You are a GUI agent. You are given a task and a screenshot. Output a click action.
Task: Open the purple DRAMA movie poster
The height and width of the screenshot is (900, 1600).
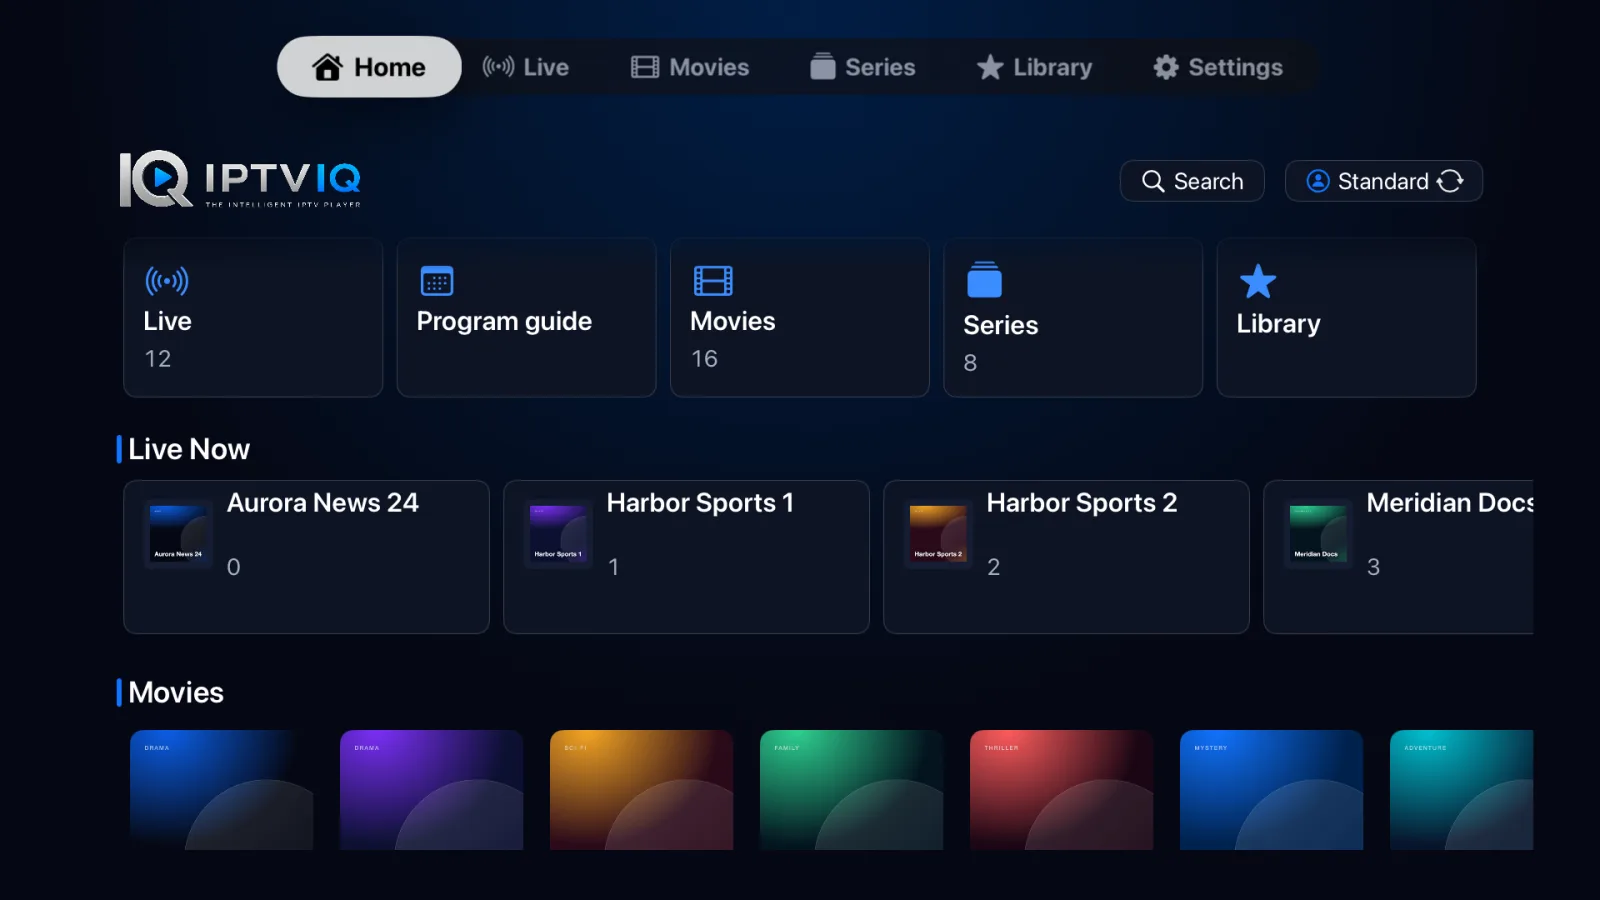(431, 790)
